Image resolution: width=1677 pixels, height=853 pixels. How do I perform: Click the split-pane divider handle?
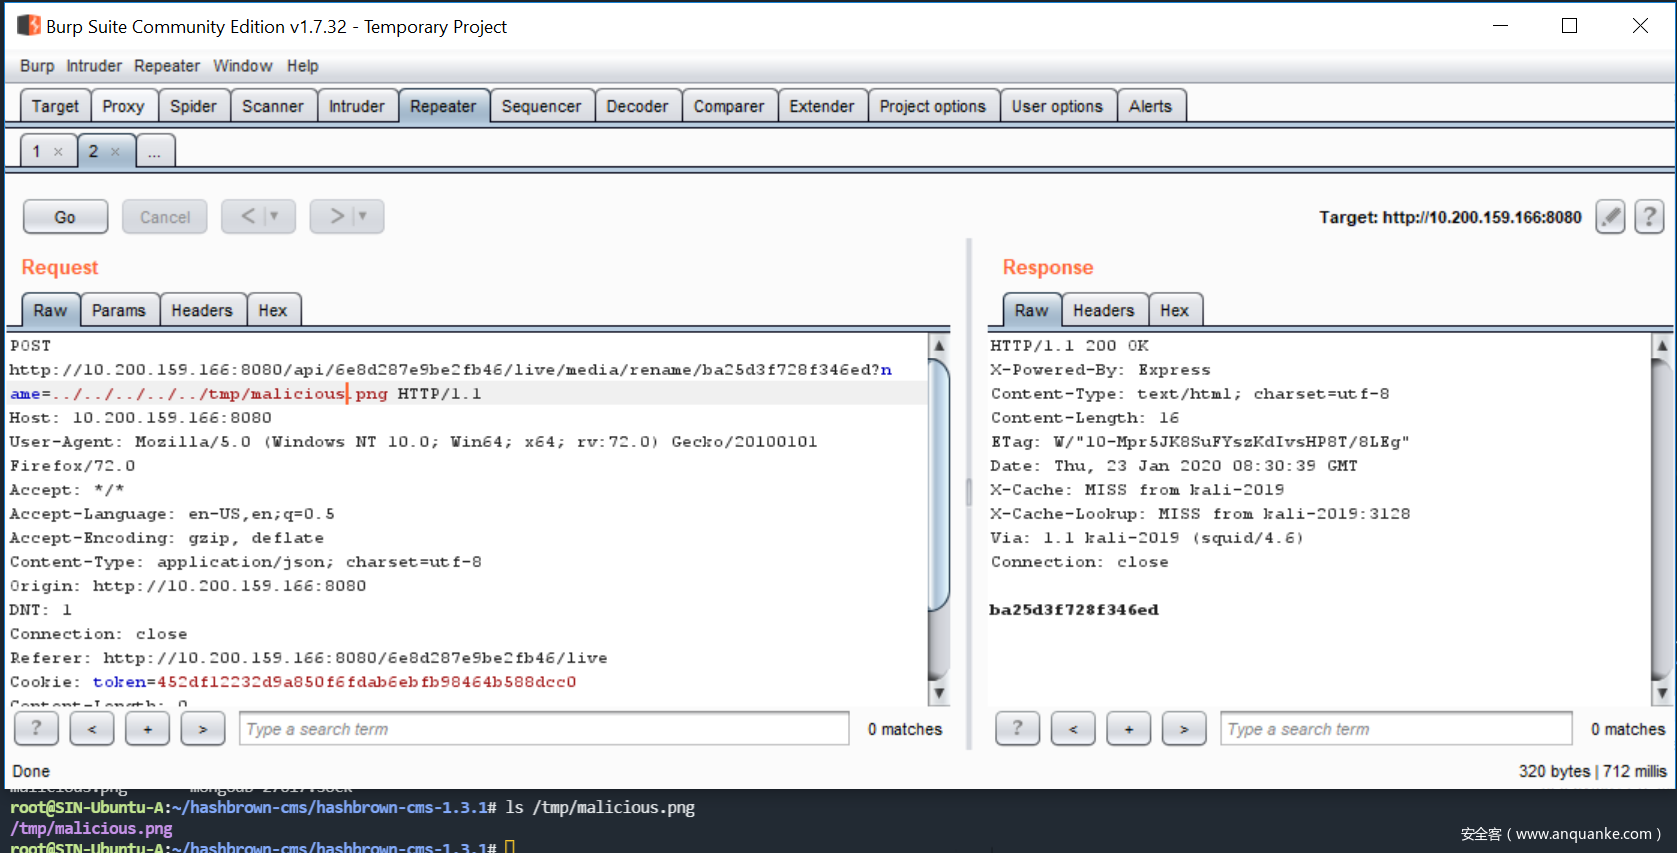pyautogui.click(x=968, y=492)
